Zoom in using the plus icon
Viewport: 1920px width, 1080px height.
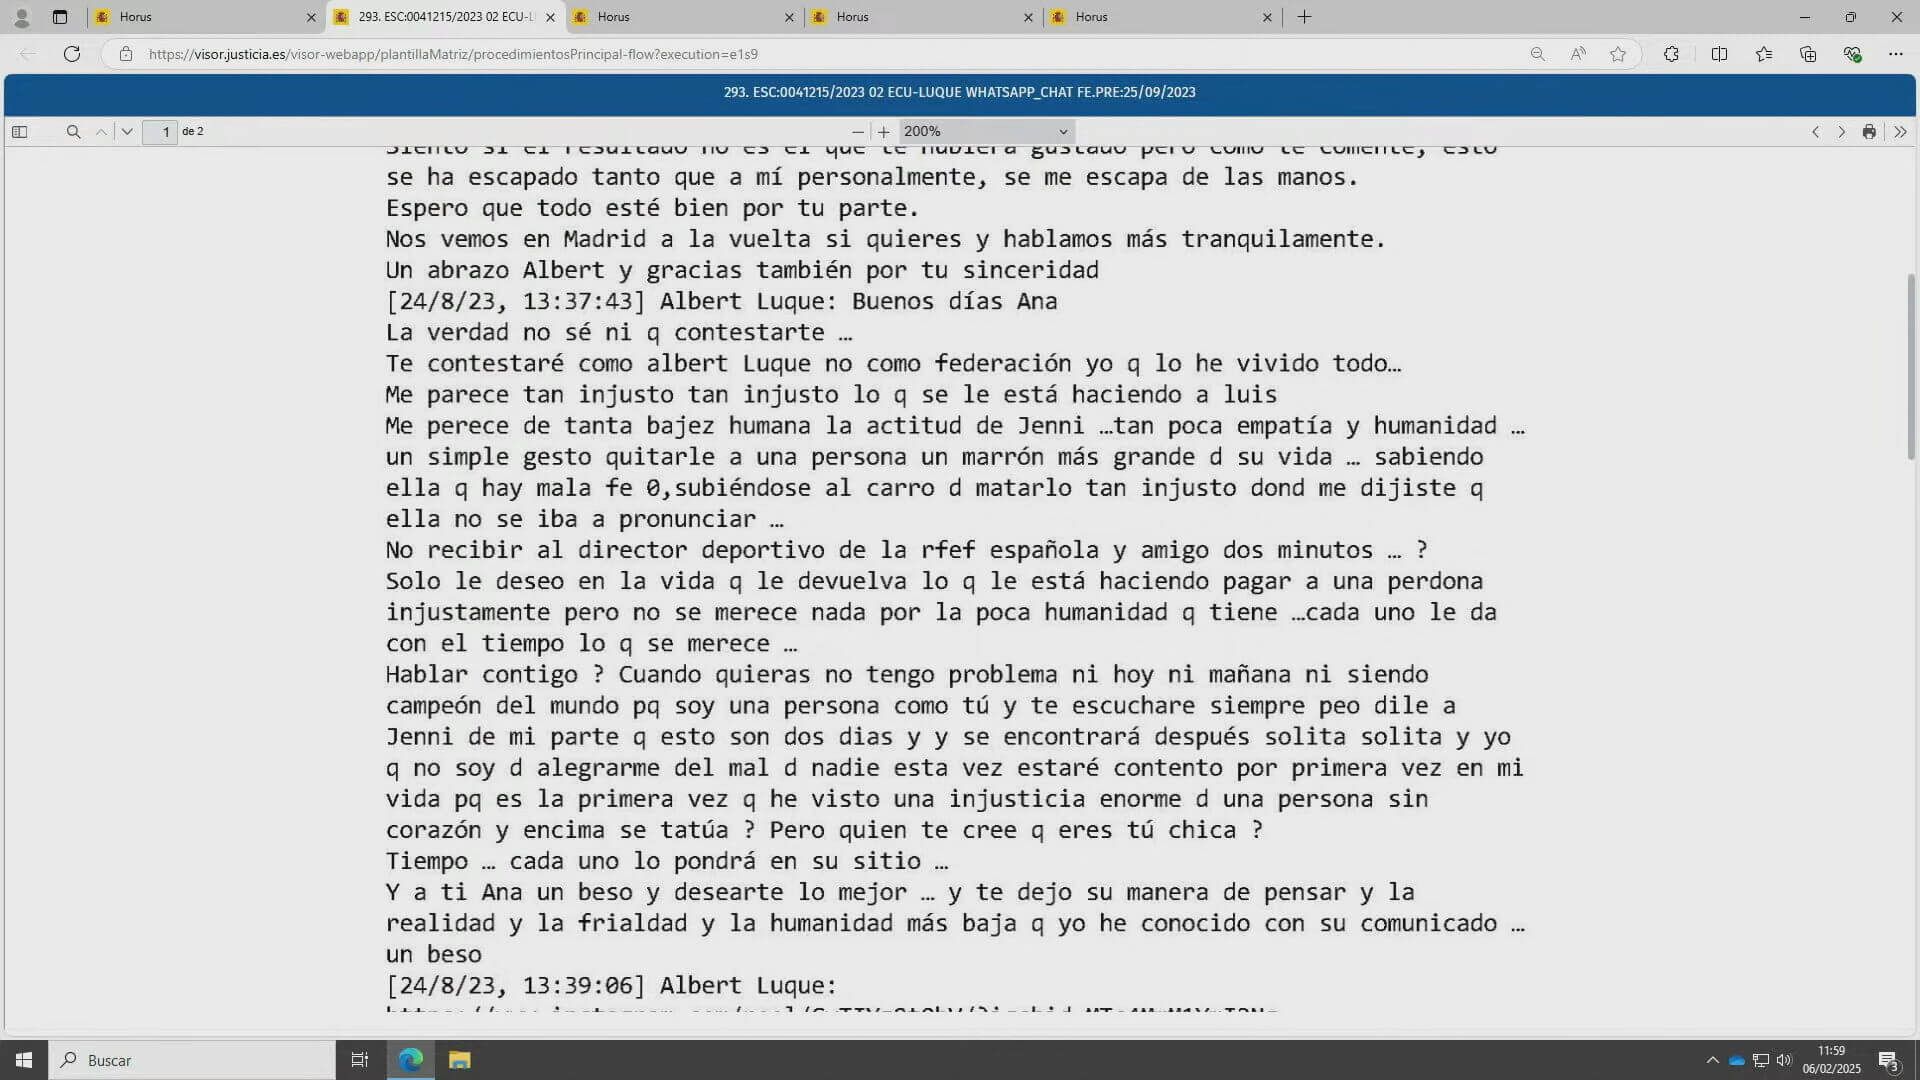(x=884, y=131)
